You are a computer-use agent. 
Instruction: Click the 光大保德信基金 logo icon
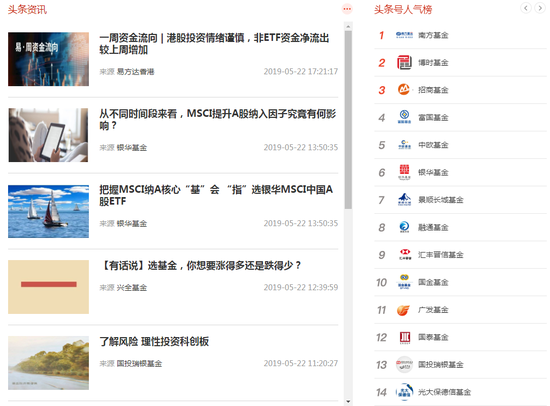coord(404,392)
